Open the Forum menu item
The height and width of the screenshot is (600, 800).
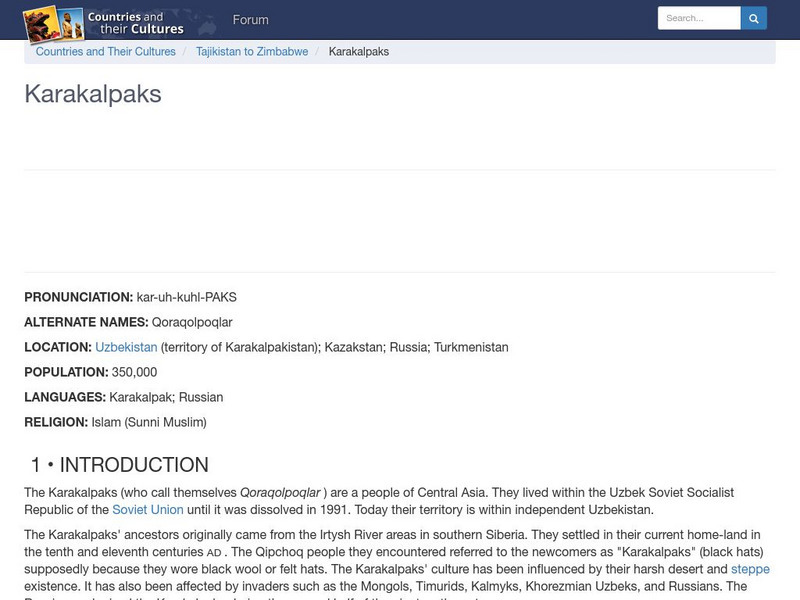click(x=251, y=20)
